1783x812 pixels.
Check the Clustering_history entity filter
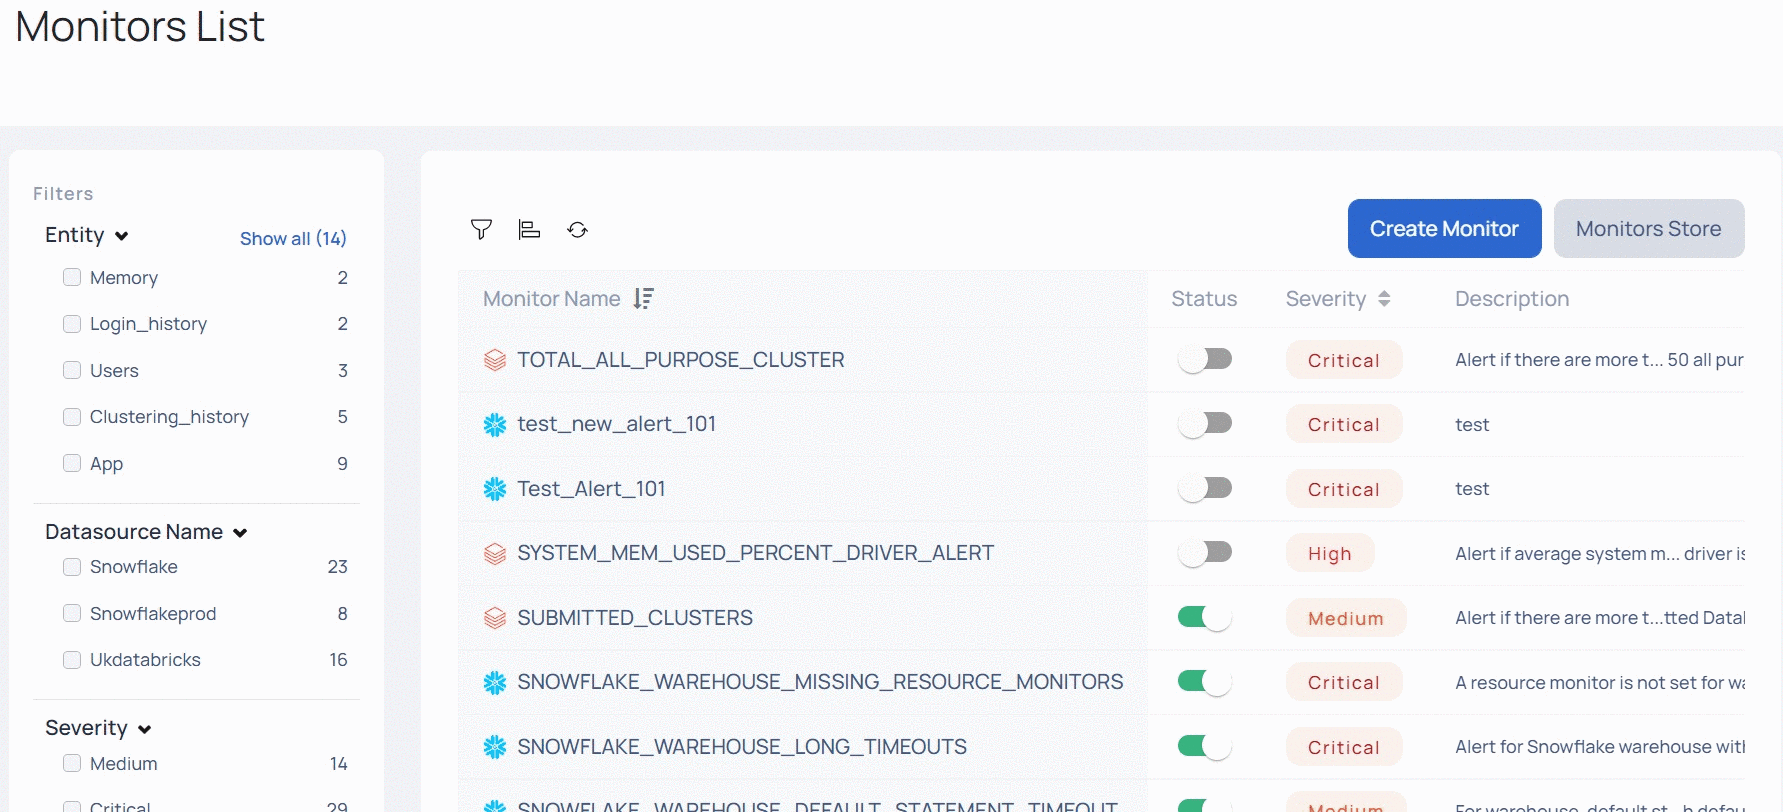click(72, 417)
